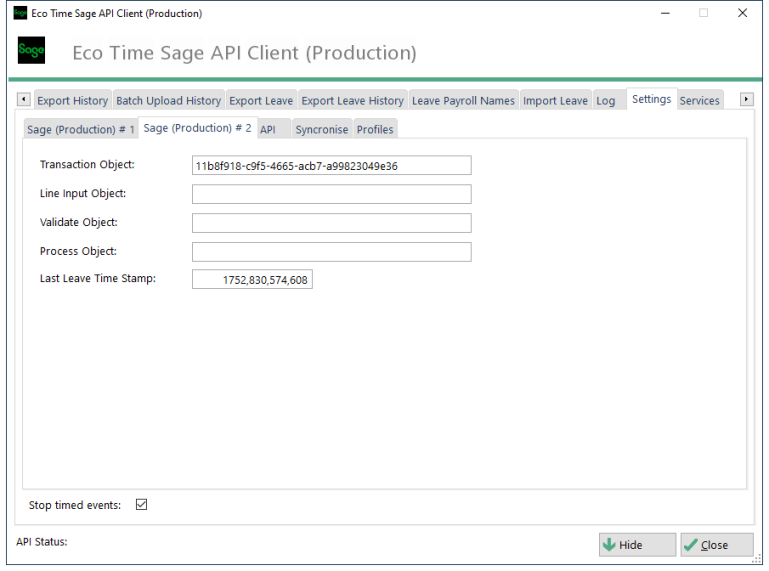This screenshot has height=571, width=769.
Task: Select Sage (Production) # 1 sub-tab
Action: click(81, 130)
